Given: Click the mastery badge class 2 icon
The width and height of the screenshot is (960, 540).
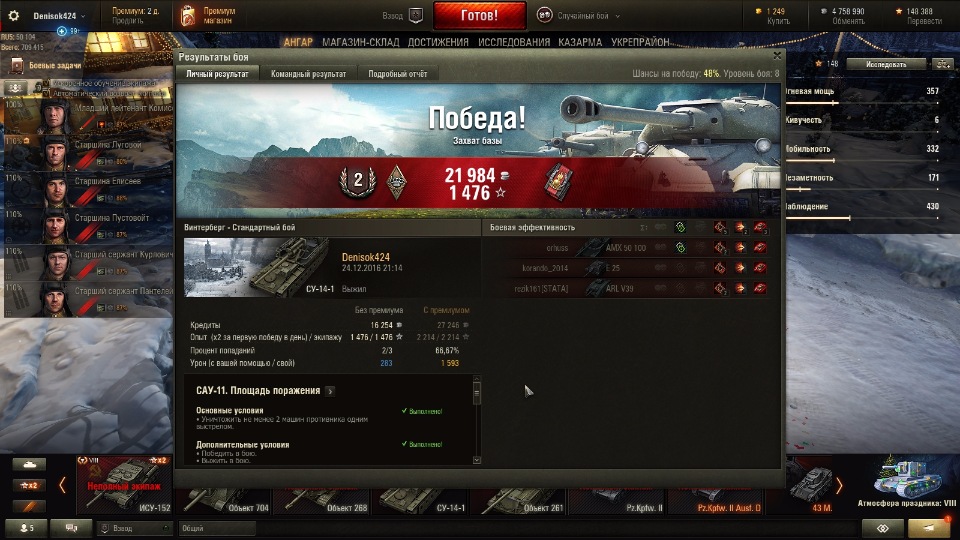Looking at the screenshot, I should pos(358,182).
